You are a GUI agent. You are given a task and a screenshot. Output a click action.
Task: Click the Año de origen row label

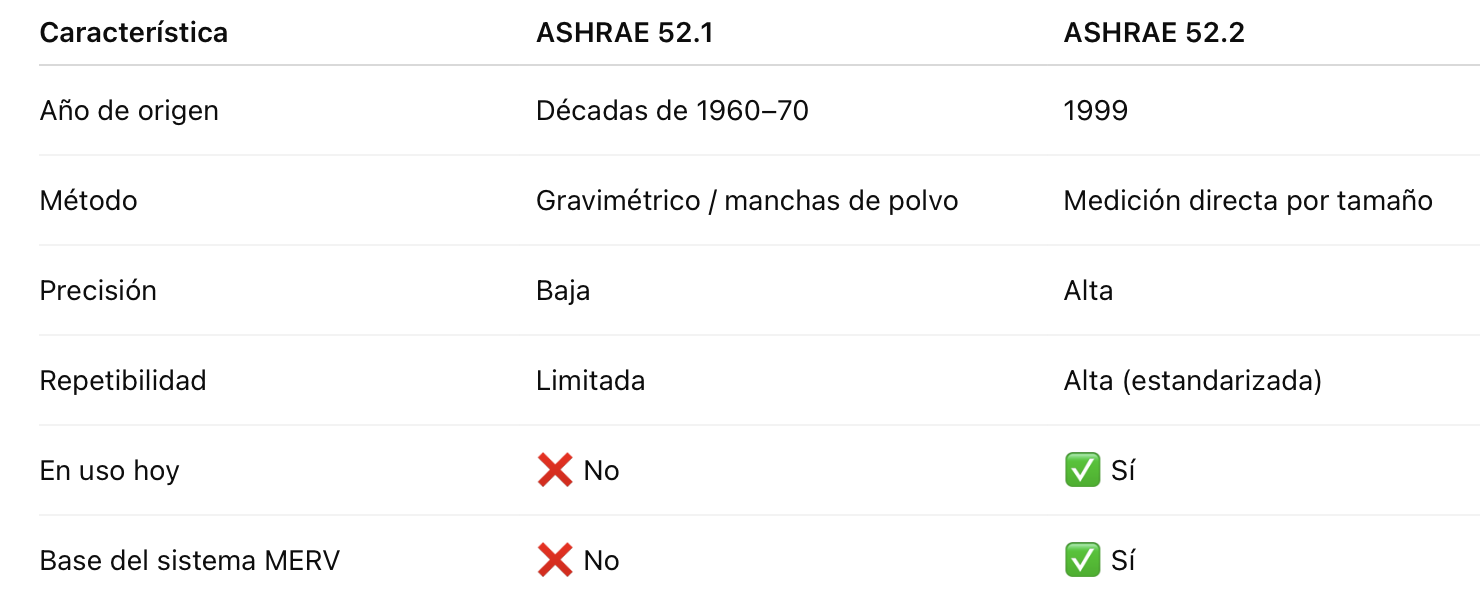tap(129, 110)
